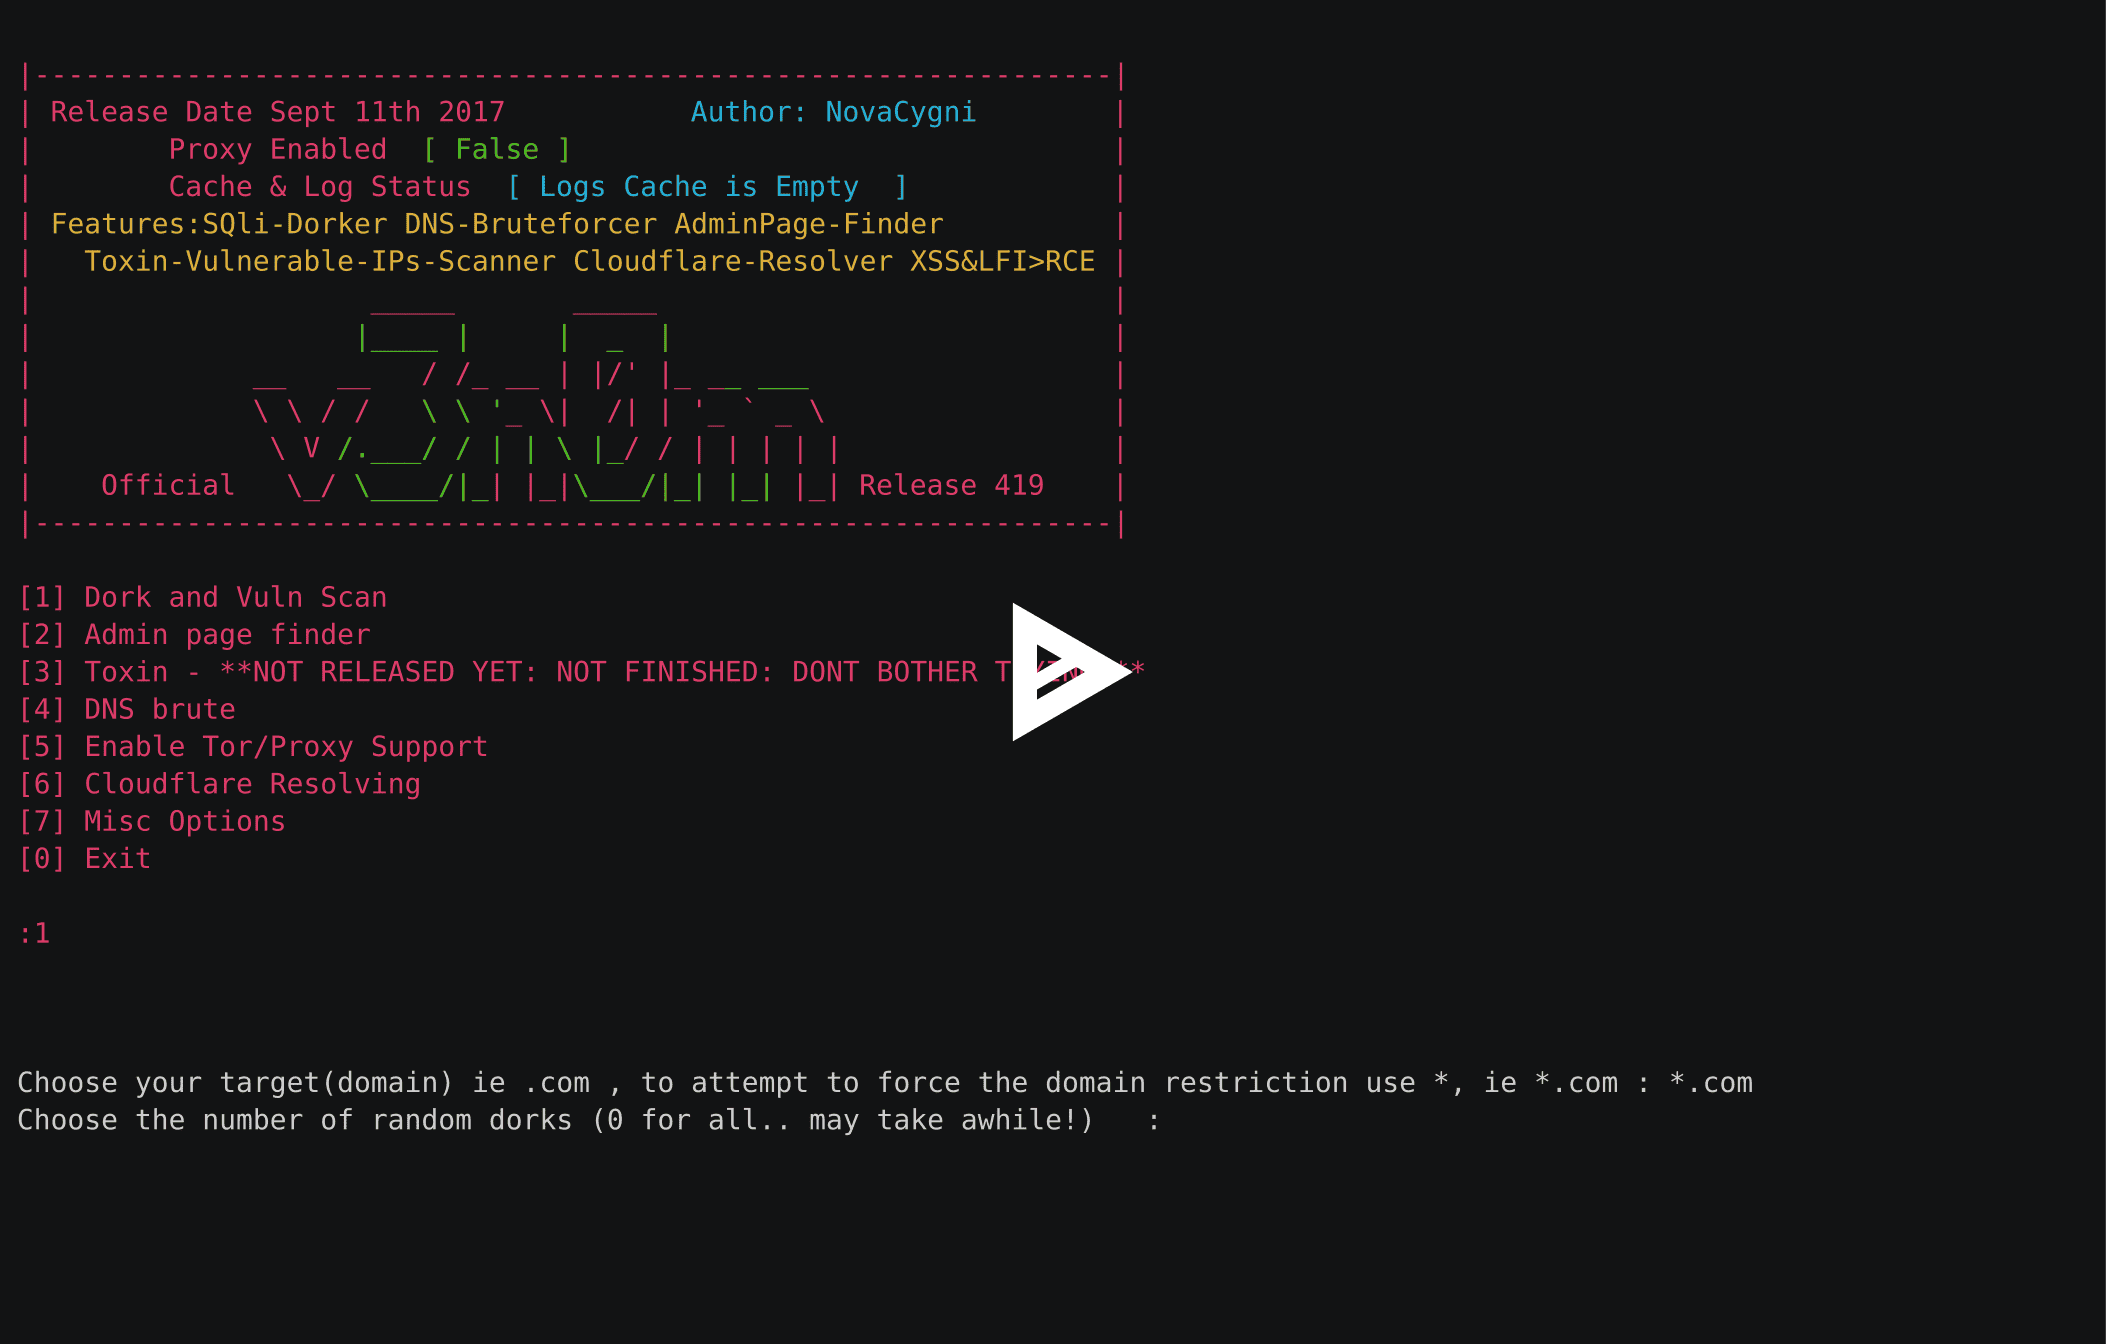Click the 'Choose the number of random dorks' prompt
Image resolution: width=2106 pixels, height=1344 pixels.
589,1121
